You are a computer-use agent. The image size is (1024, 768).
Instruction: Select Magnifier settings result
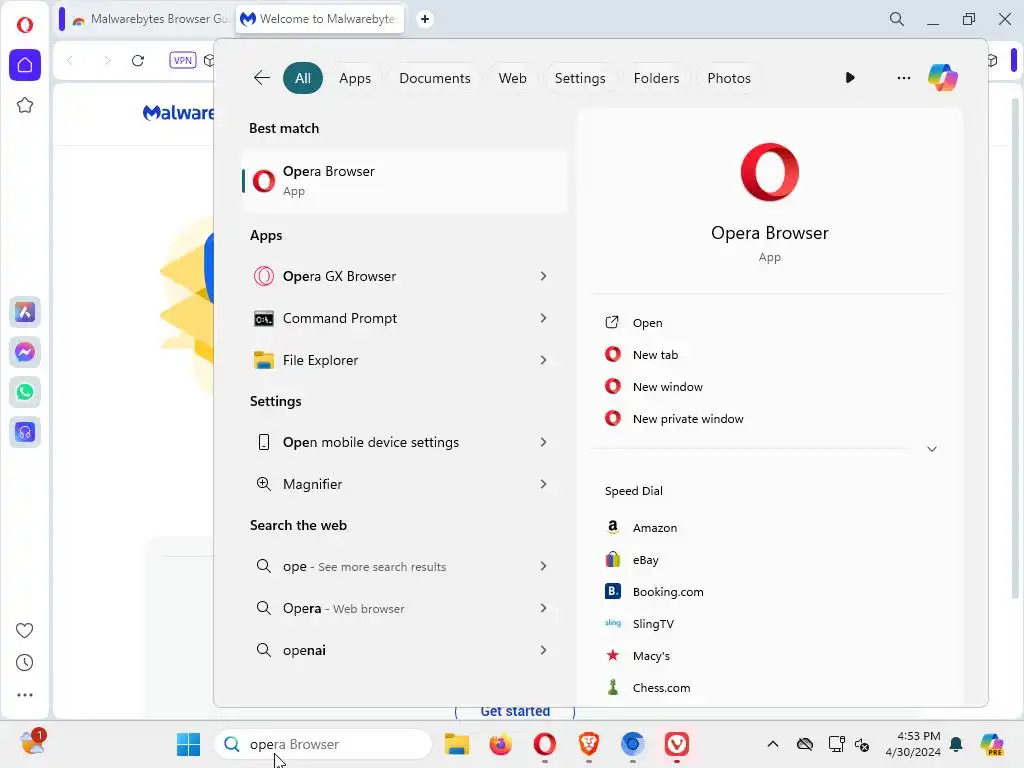click(390, 484)
